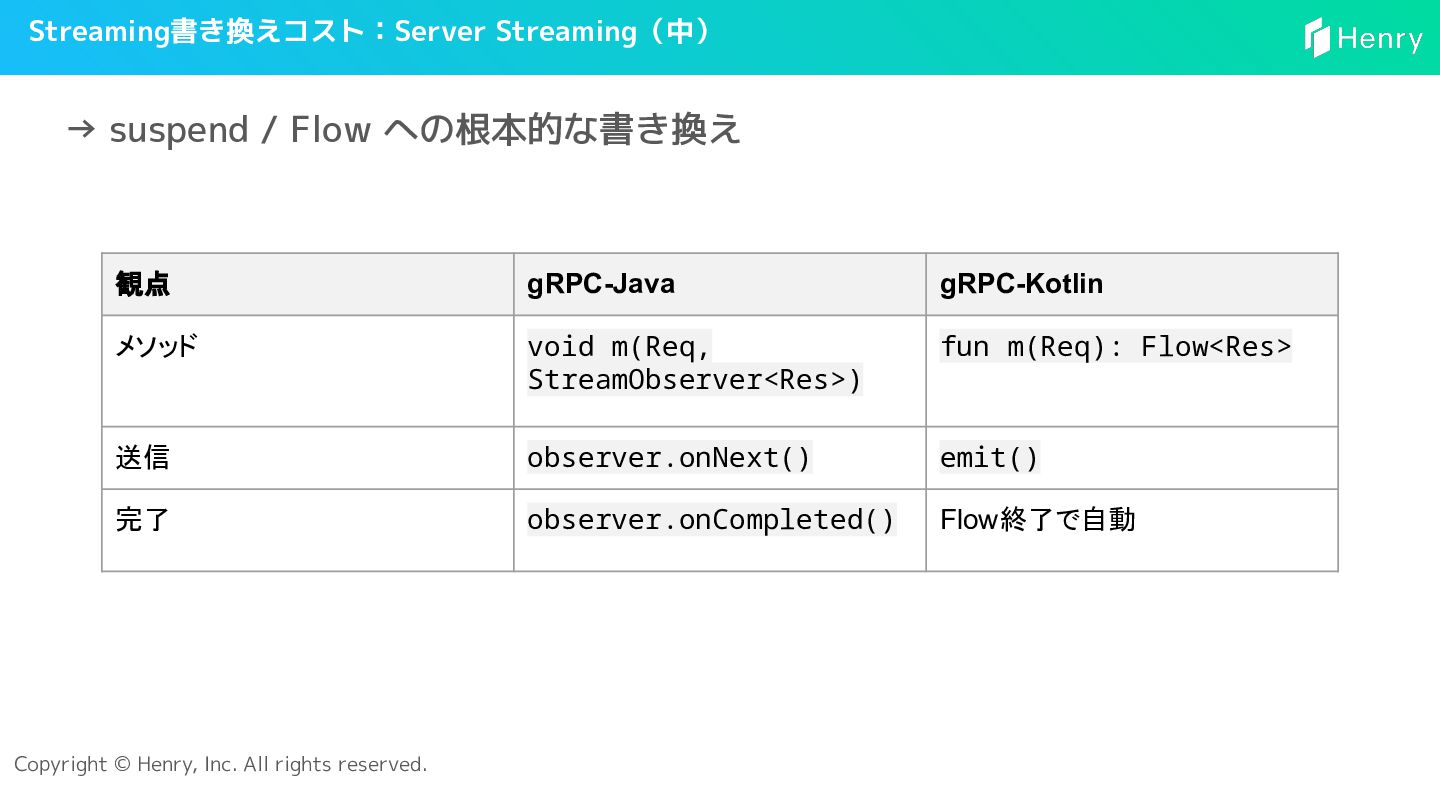Click the observer.onNext() code cell
The height and width of the screenshot is (810, 1440).
(x=669, y=458)
